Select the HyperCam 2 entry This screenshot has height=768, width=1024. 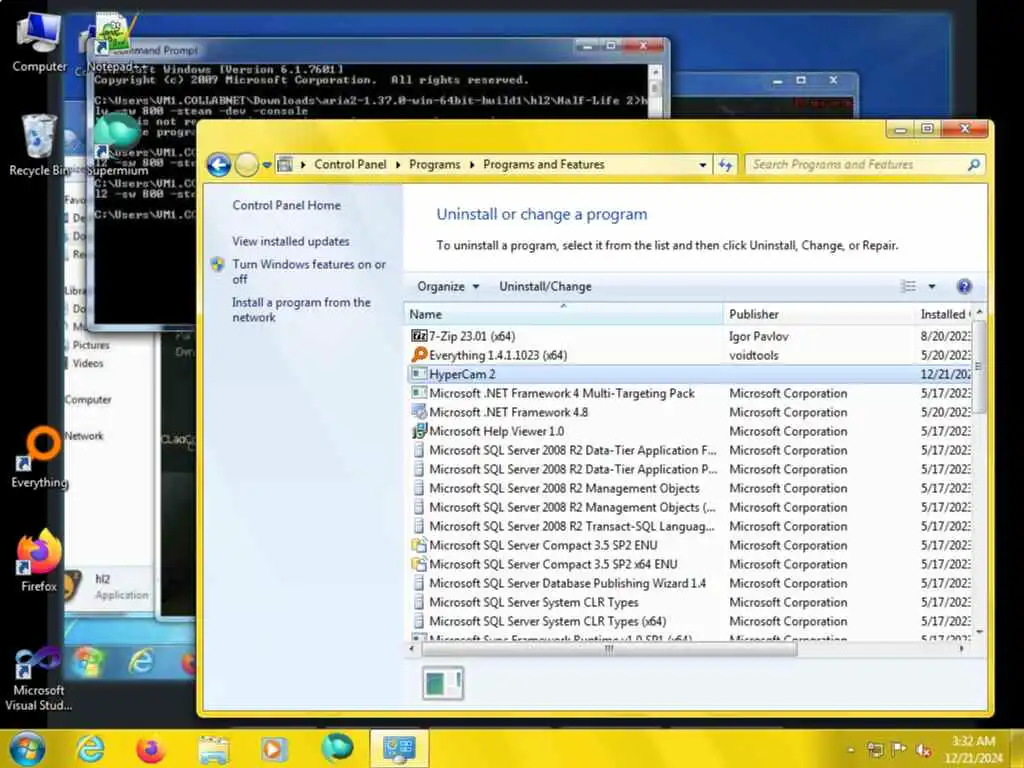[x=689, y=374]
